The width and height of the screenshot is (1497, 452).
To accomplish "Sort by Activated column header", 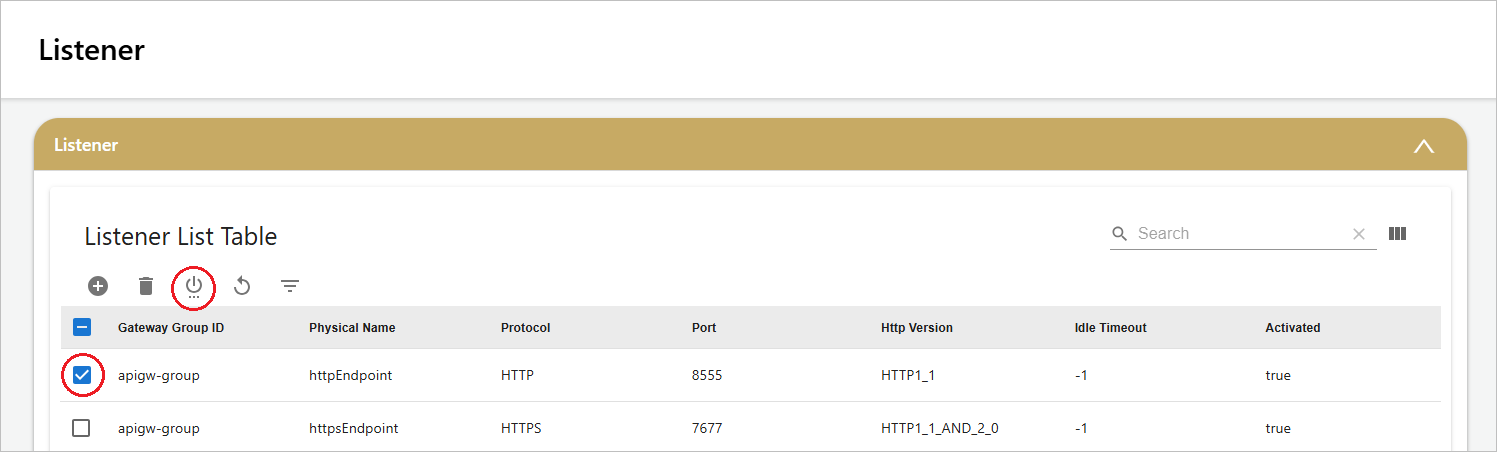I will coord(1293,328).
